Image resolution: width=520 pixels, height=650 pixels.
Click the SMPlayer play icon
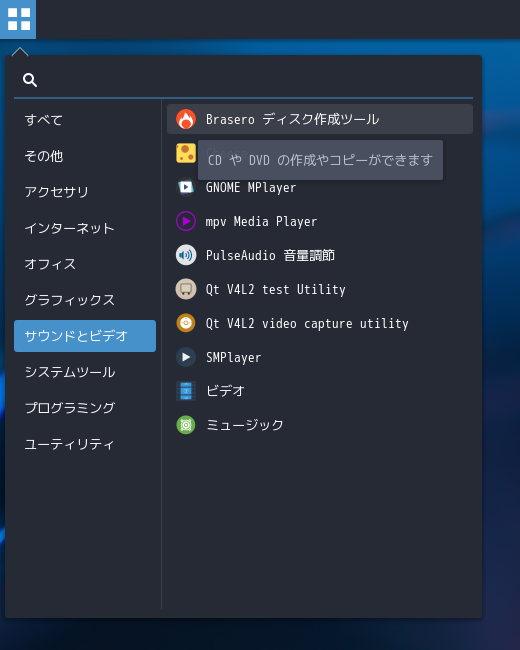click(x=186, y=357)
